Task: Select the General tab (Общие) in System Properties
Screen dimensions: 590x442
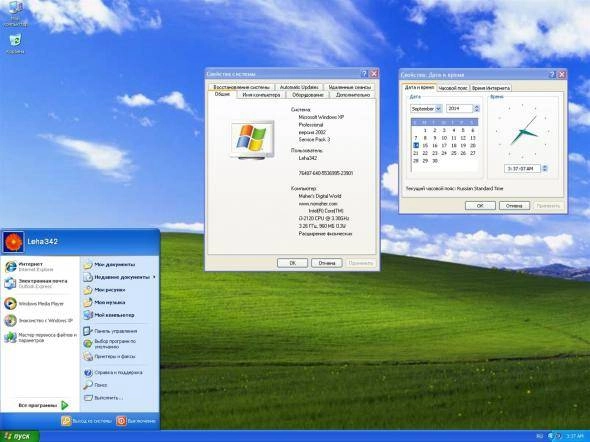Action: [222, 94]
